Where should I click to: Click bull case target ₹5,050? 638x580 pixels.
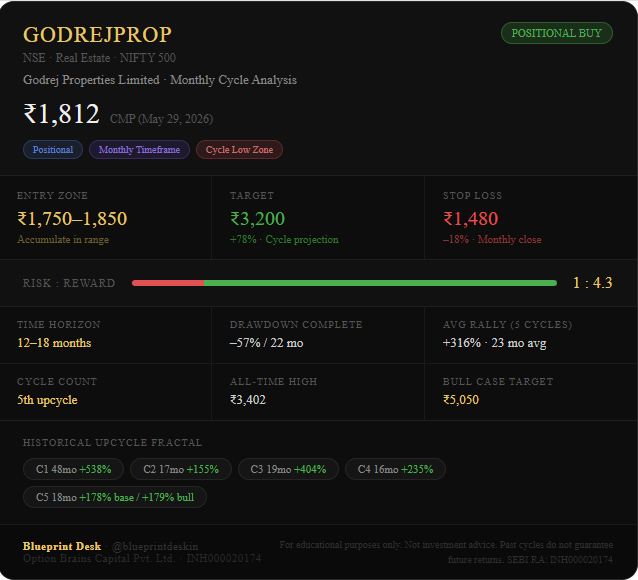461,400
